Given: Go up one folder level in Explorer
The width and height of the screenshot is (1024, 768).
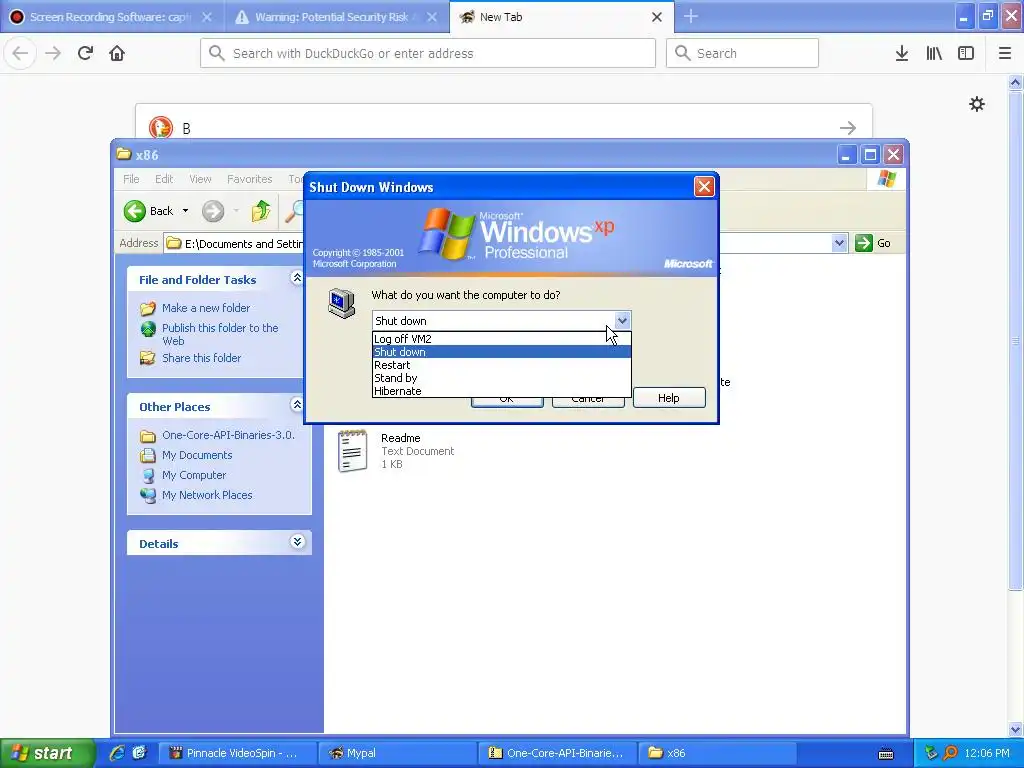Looking at the screenshot, I should pos(261,211).
